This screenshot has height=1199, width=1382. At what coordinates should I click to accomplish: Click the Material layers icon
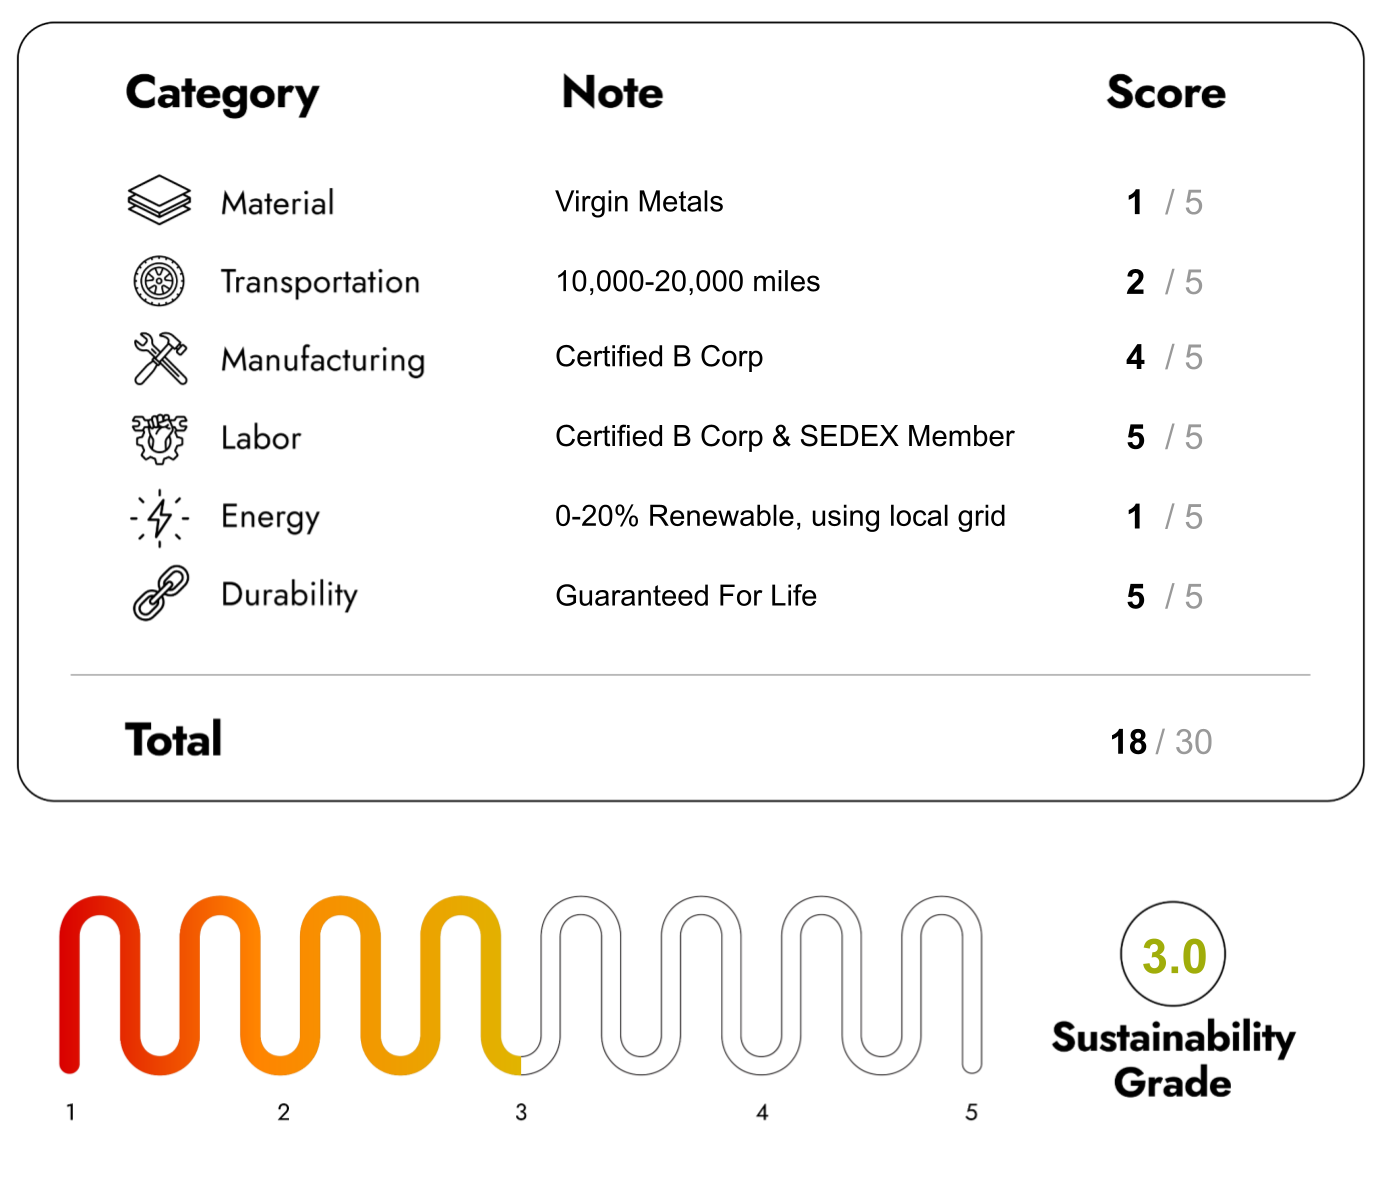(x=159, y=200)
